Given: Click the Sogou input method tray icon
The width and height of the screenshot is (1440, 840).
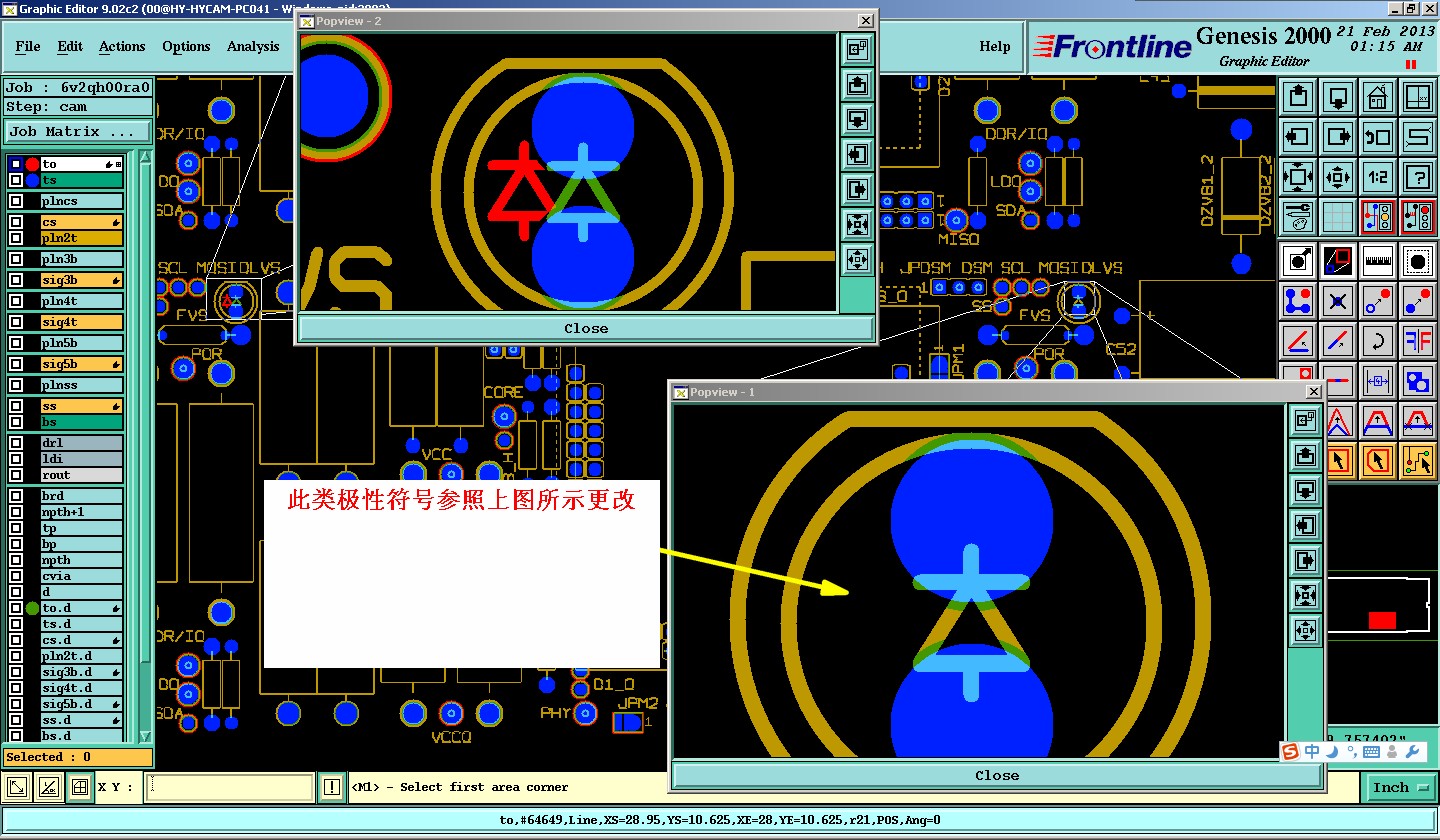Looking at the screenshot, I should [x=1291, y=751].
